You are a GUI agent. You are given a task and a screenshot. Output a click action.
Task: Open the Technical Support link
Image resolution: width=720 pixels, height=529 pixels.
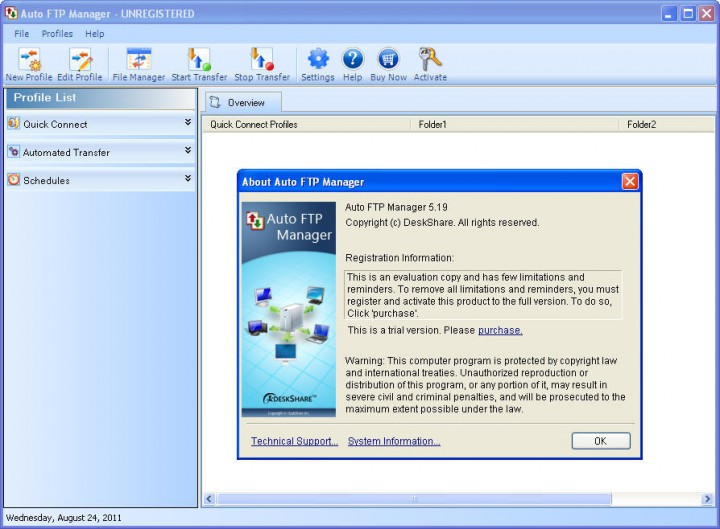294,441
